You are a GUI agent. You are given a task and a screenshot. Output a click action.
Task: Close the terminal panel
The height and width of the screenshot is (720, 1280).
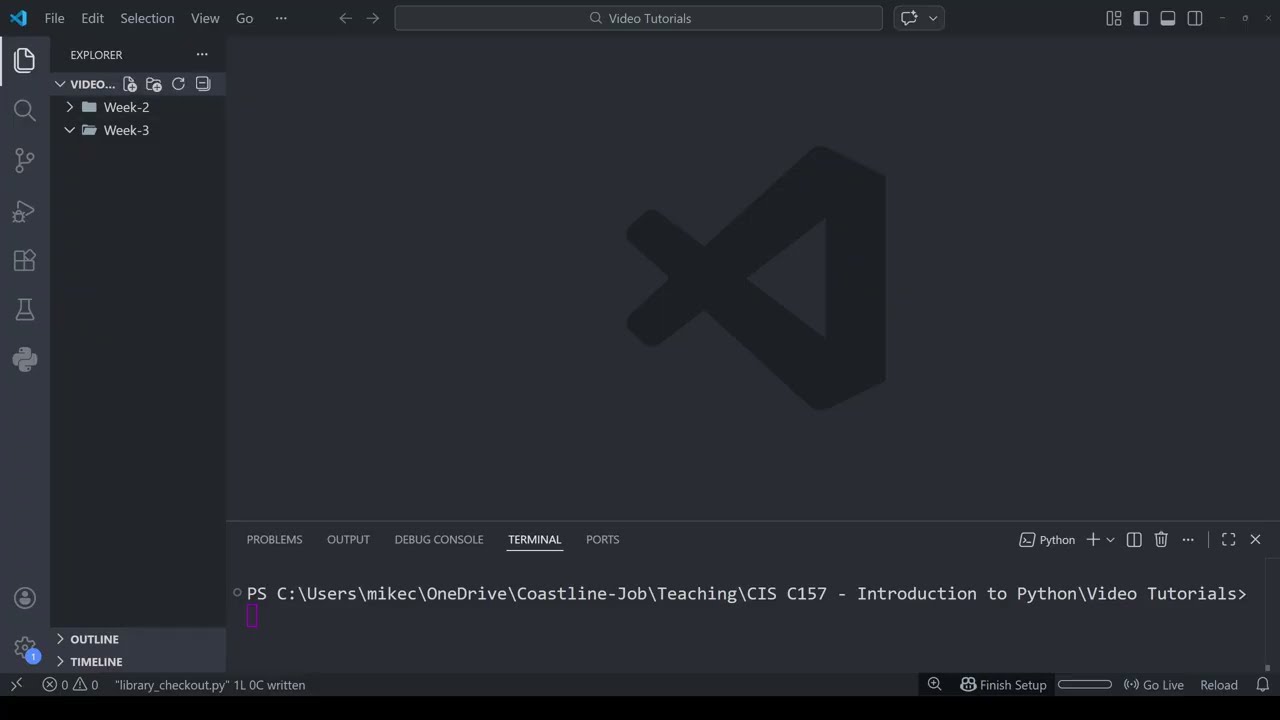[x=1256, y=540]
